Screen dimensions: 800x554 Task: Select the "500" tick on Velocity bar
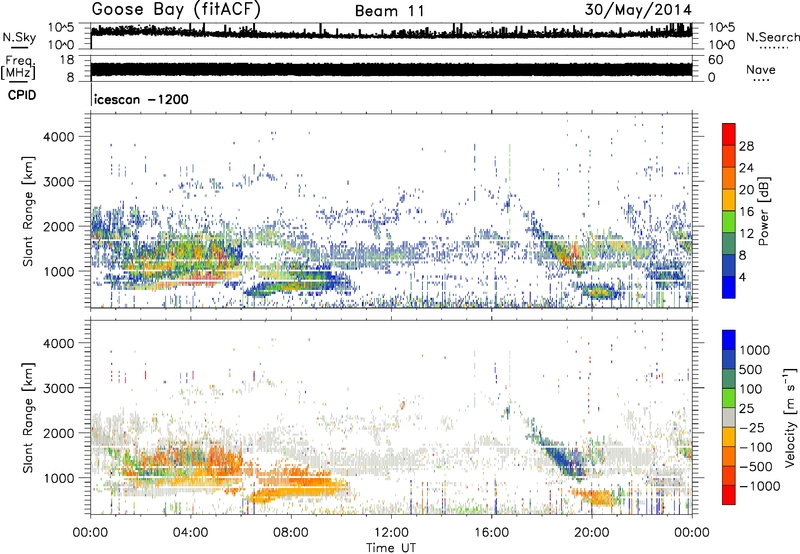point(751,369)
